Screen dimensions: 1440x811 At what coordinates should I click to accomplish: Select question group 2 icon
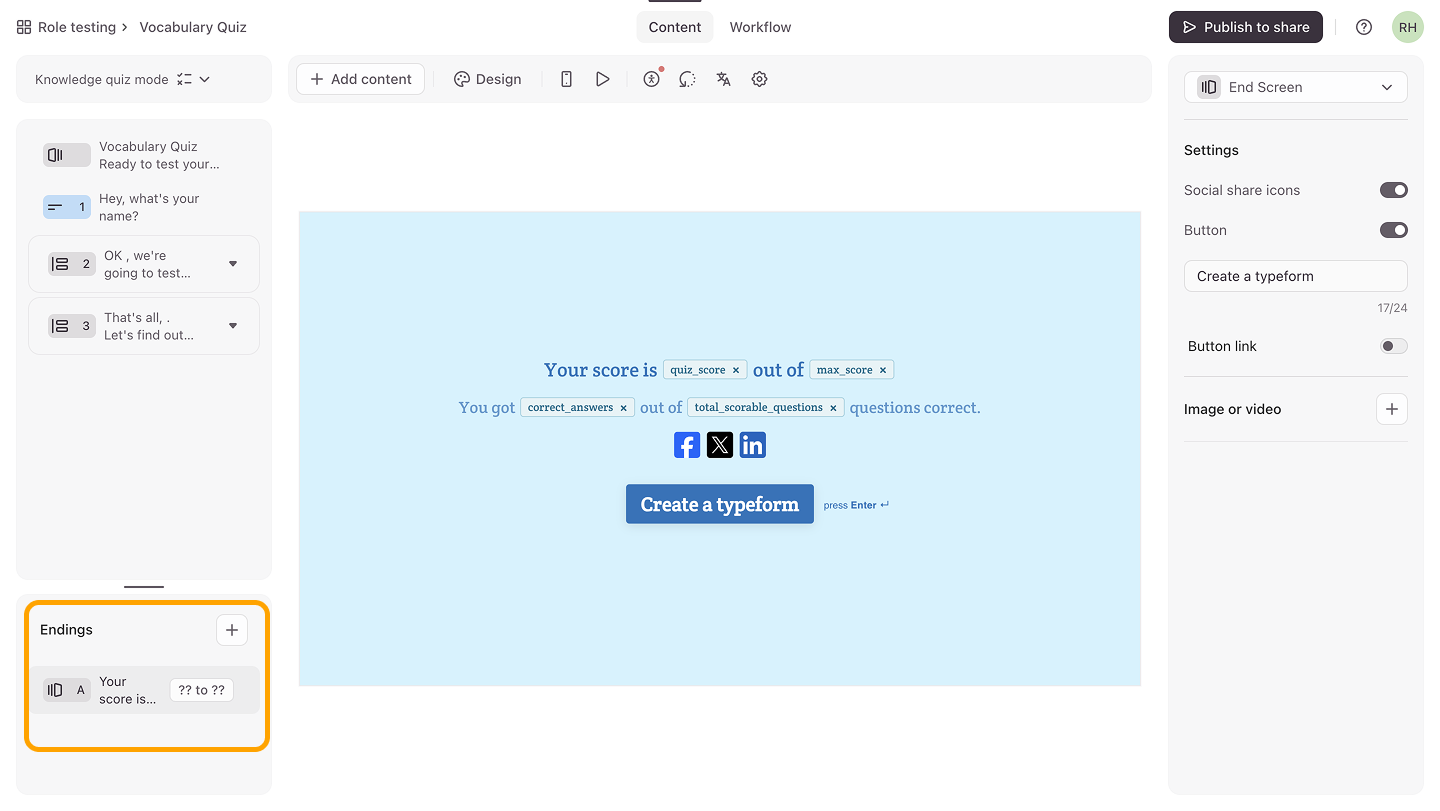coord(71,264)
